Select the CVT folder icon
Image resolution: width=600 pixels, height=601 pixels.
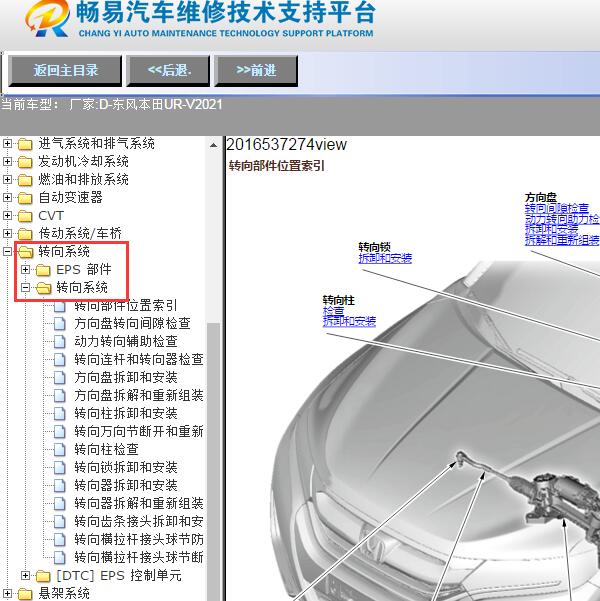(x=25, y=216)
